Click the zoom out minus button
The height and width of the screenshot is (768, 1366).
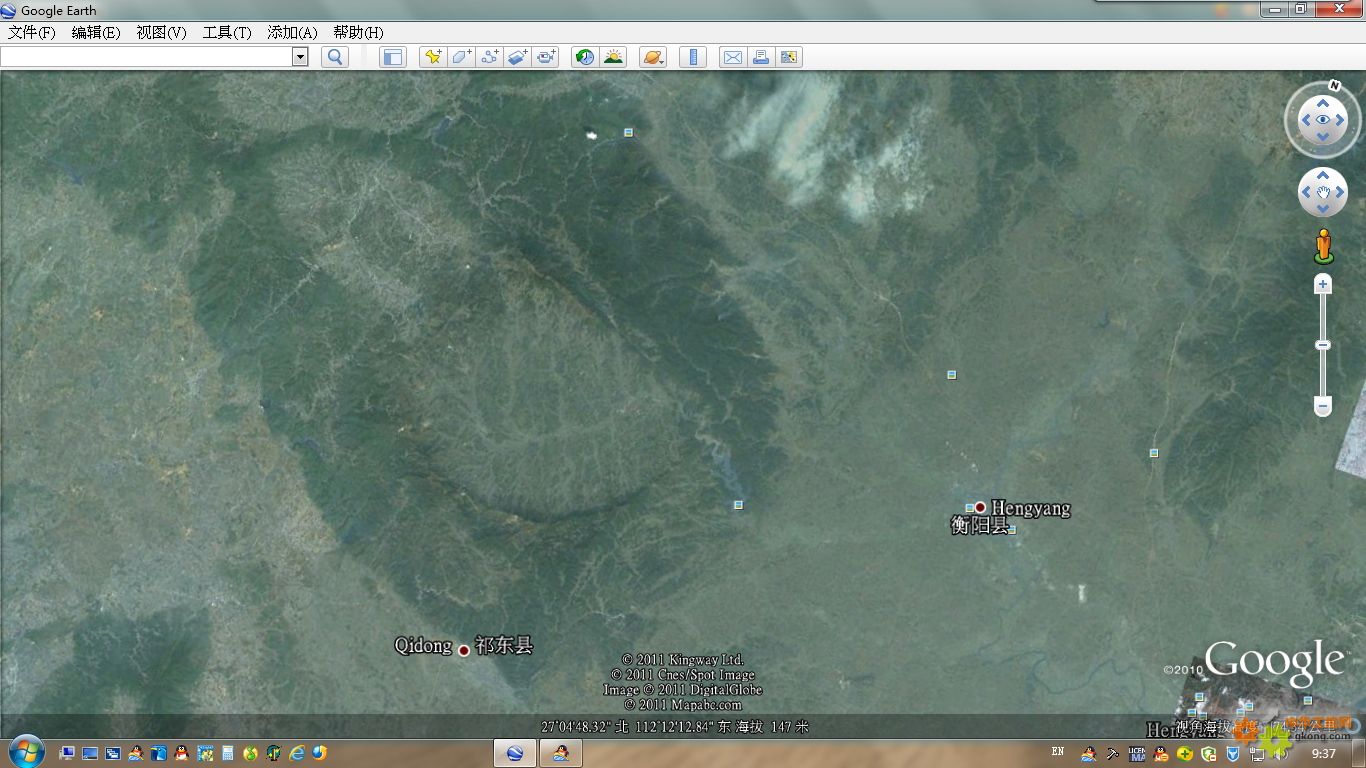point(1323,406)
